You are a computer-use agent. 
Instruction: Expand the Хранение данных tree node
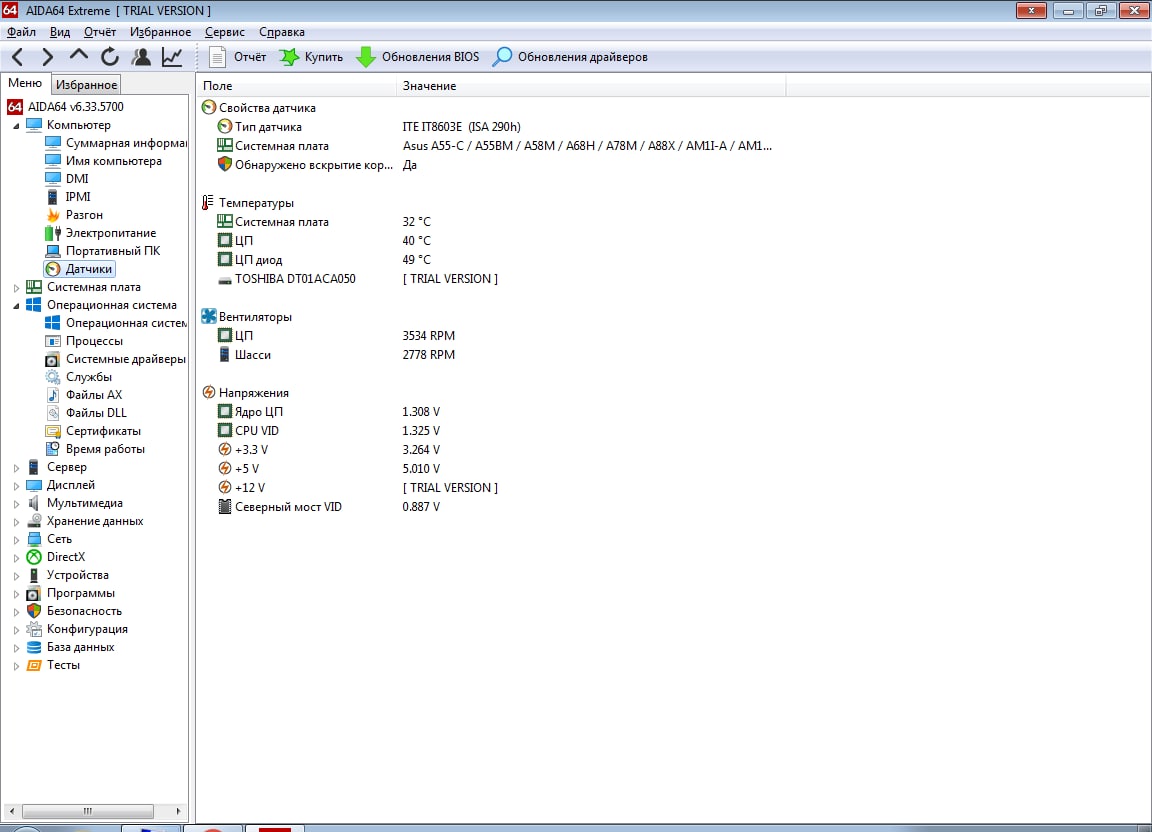tap(16, 521)
